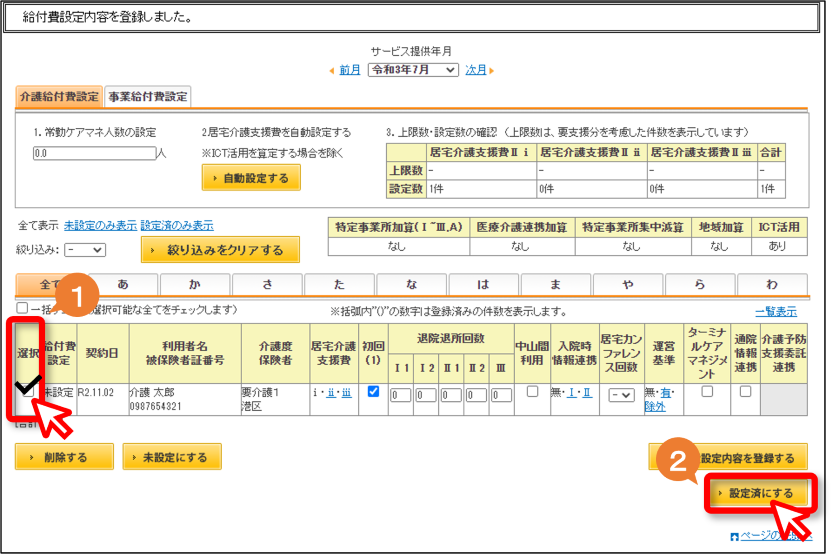Image resolution: width=831 pixels, height=554 pixels.
Task: Open the 令和3年7月 service month dropdown
Action: point(413,70)
